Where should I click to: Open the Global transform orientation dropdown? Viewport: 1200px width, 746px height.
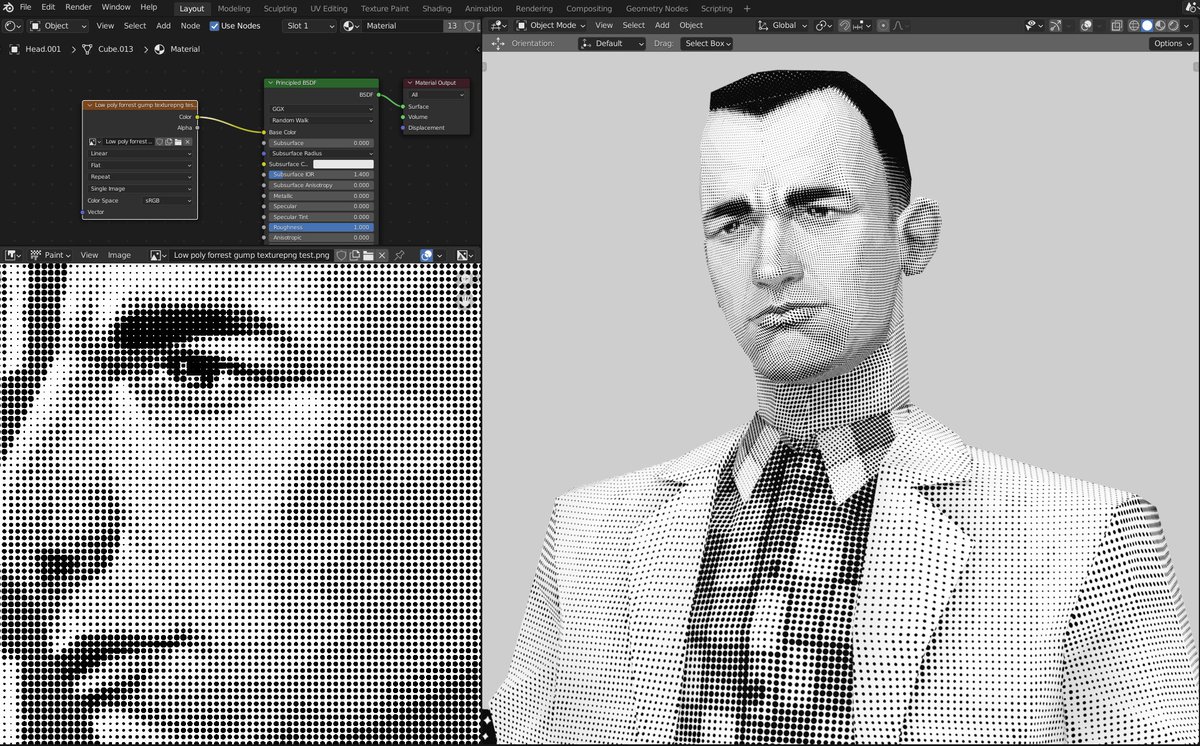click(783, 25)
